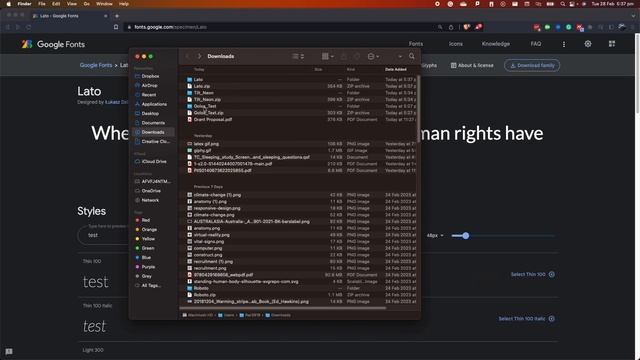
Task: Open the Apple menu
Action: (x=8, y=4)
